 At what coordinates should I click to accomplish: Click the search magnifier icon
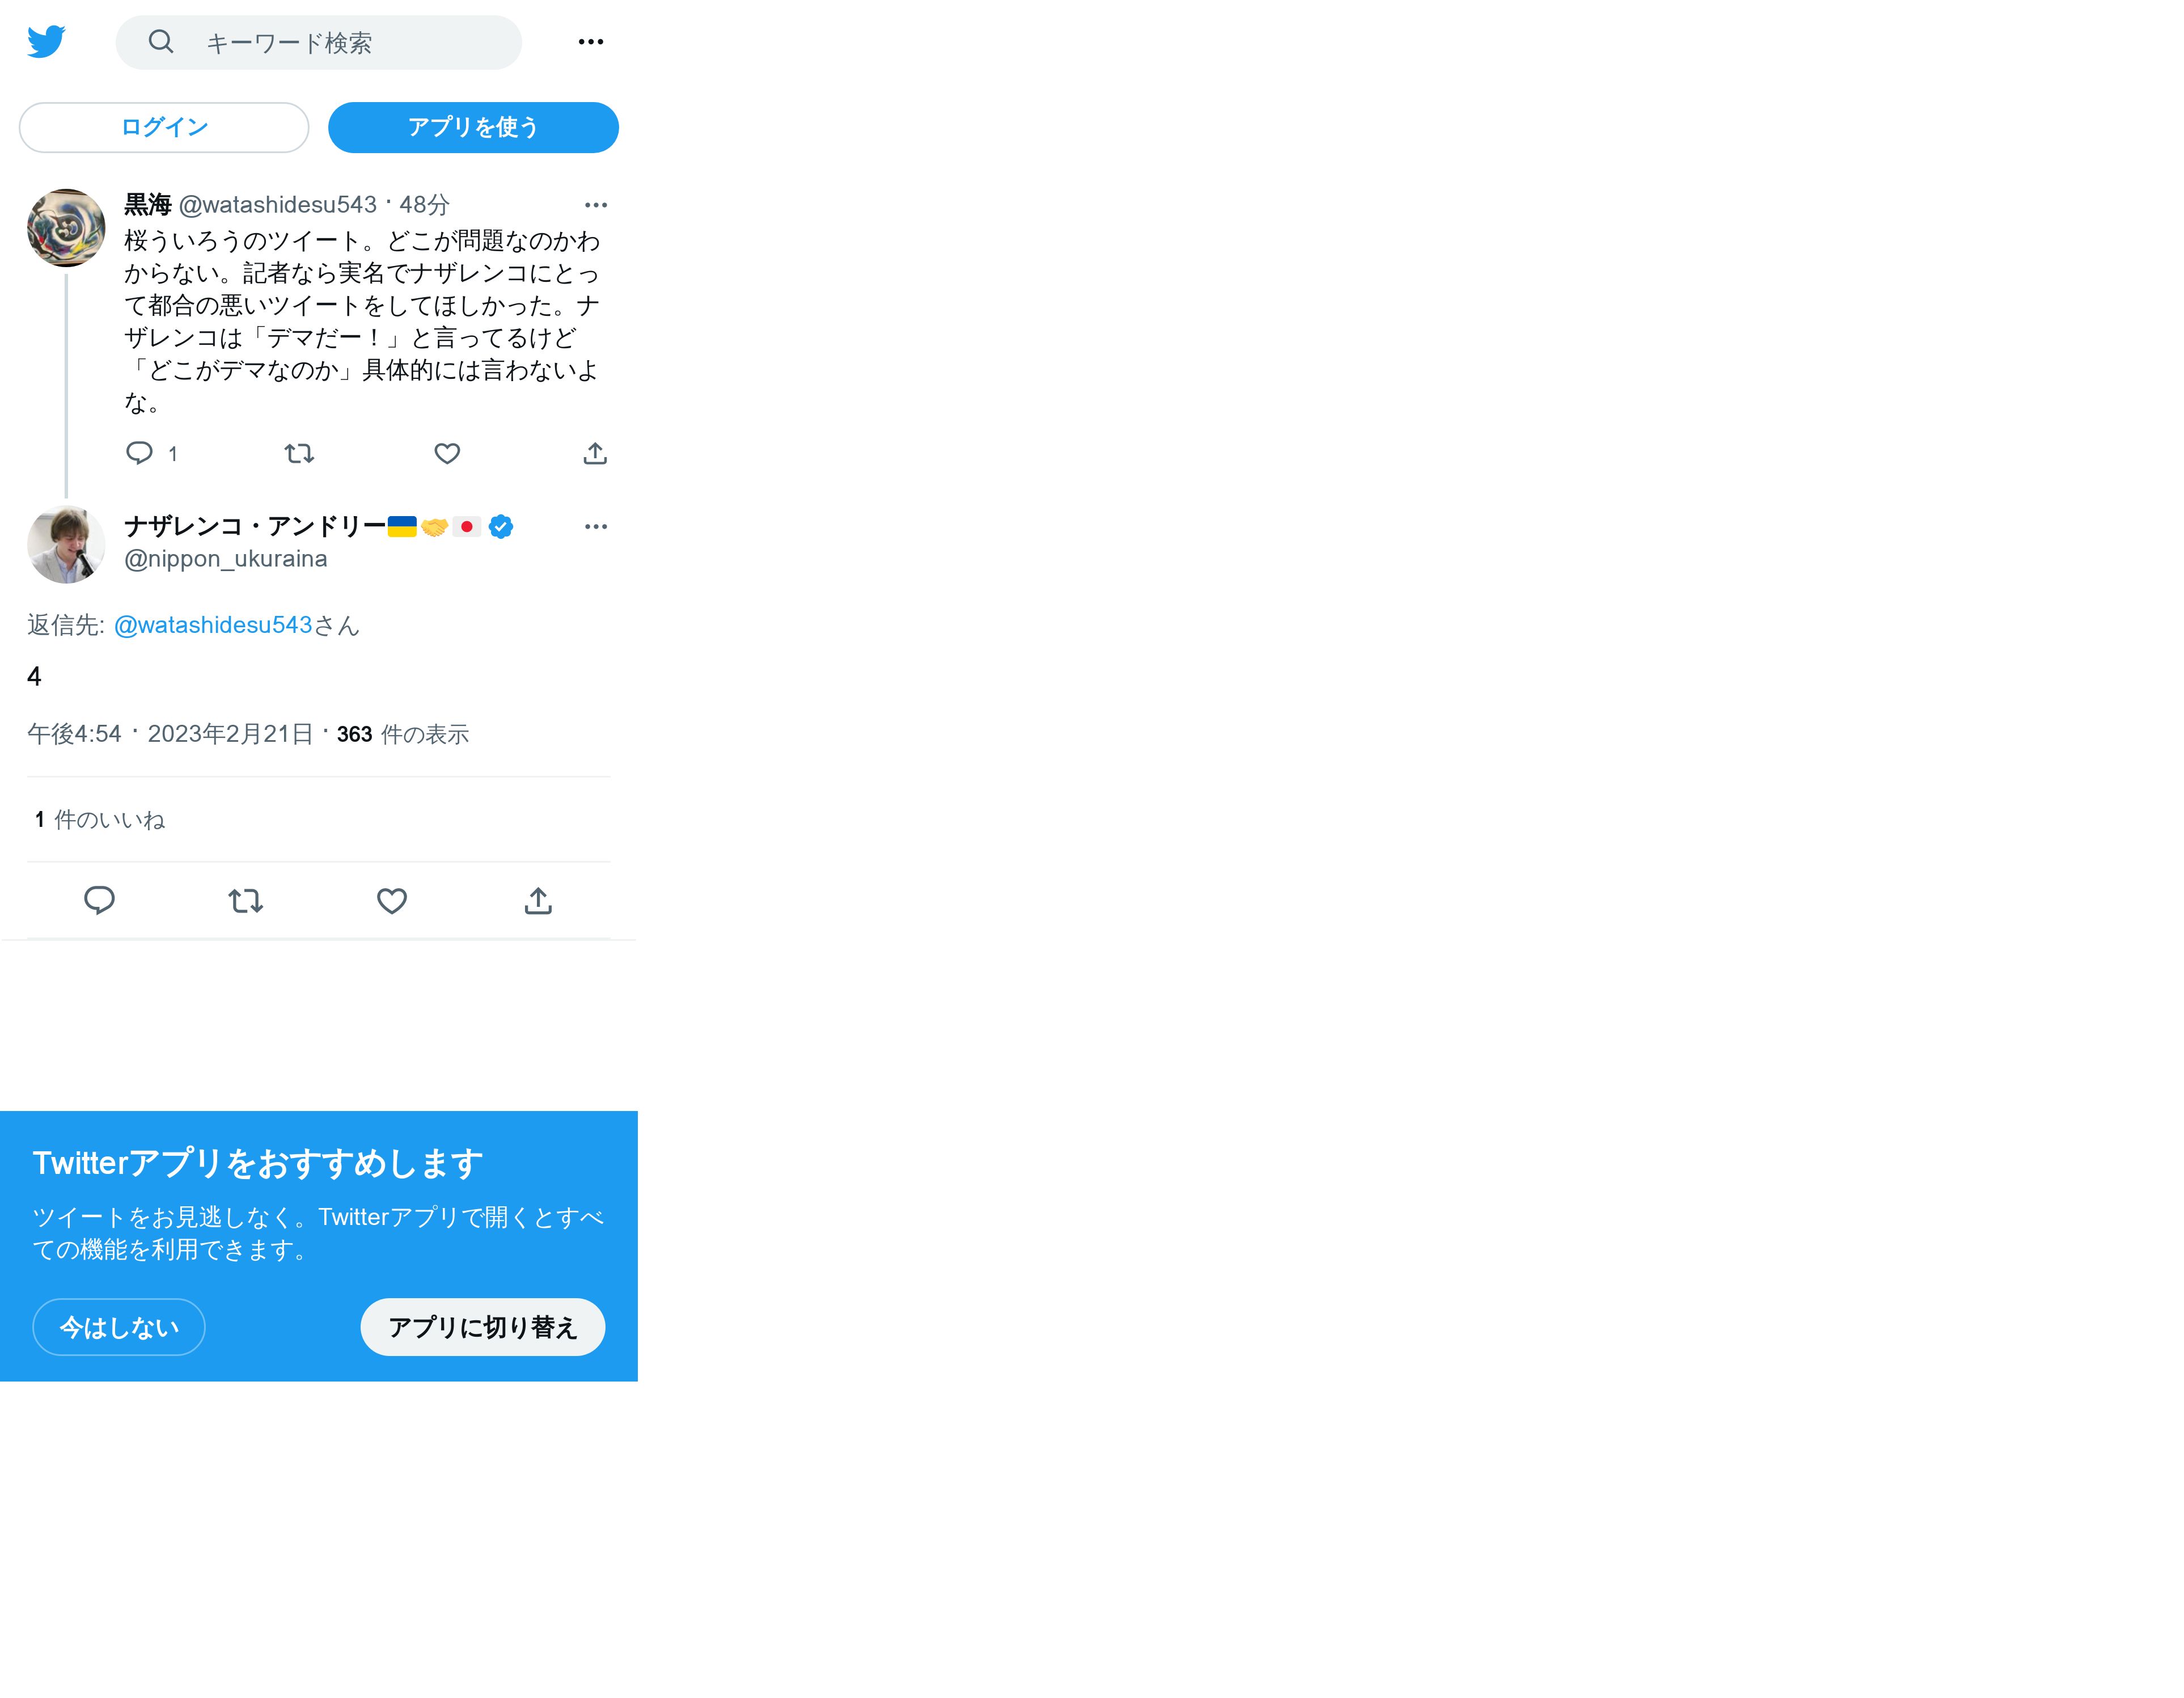pos(161,42)
